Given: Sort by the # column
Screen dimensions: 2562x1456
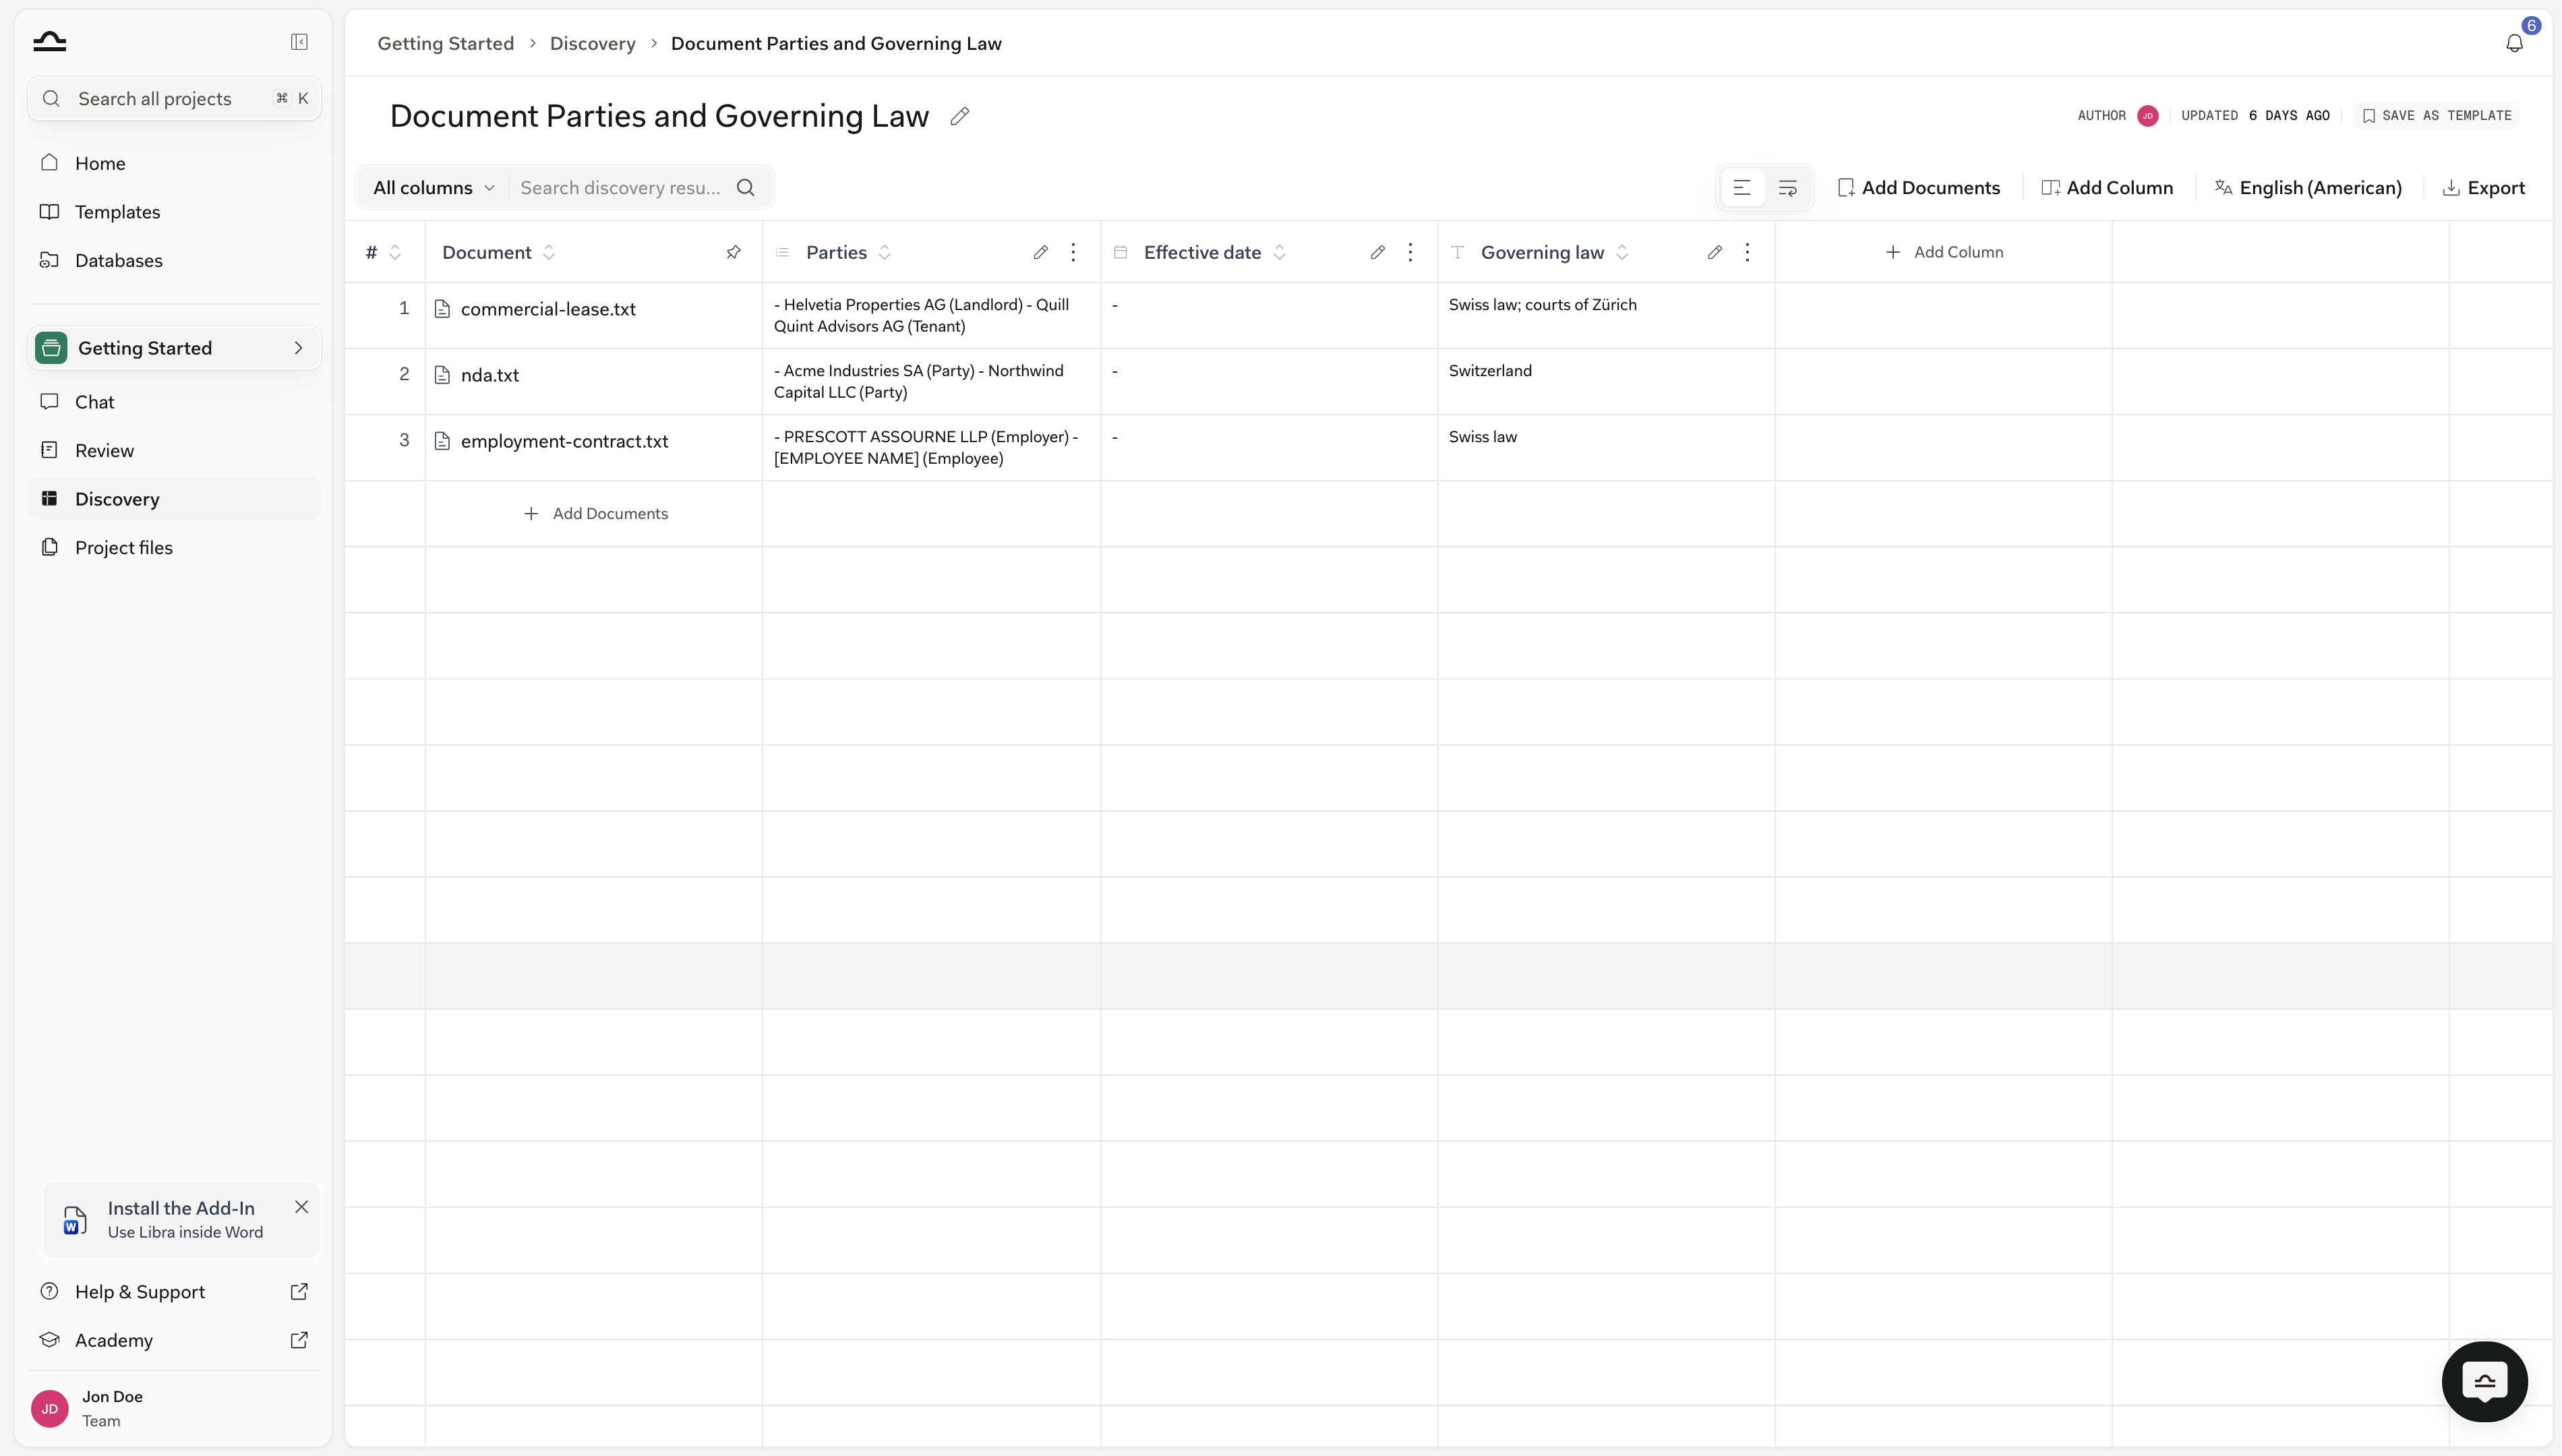Looking at the screenshot, I should pyautogui.click(x=395, y=252).
